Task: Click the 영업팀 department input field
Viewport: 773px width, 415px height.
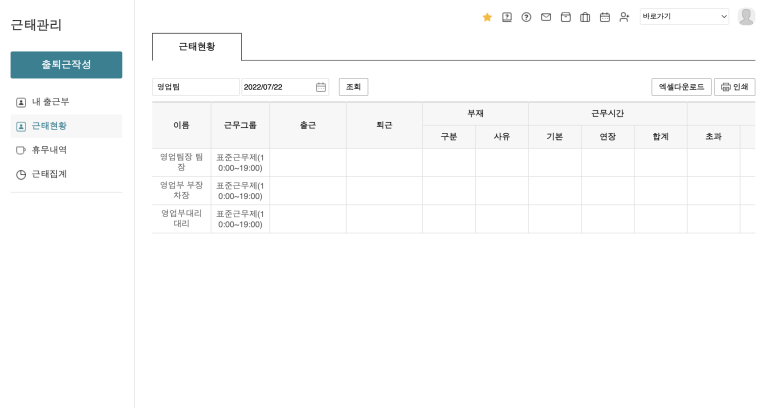Action: 195,87
